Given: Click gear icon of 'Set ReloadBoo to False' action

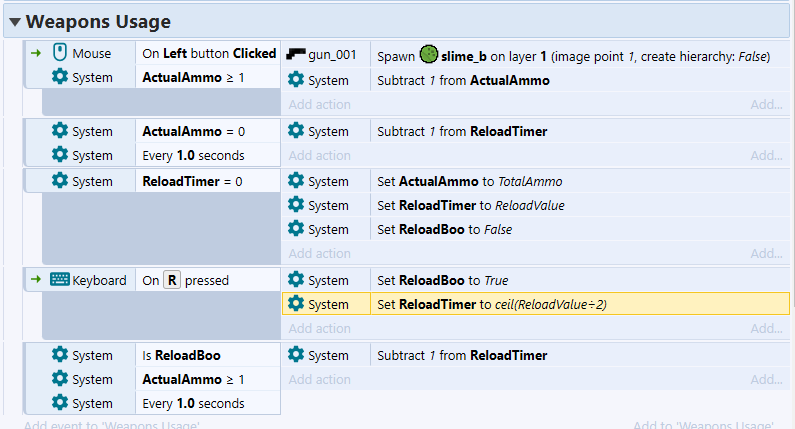Looking at the screenshot, I should click(296, 229).
